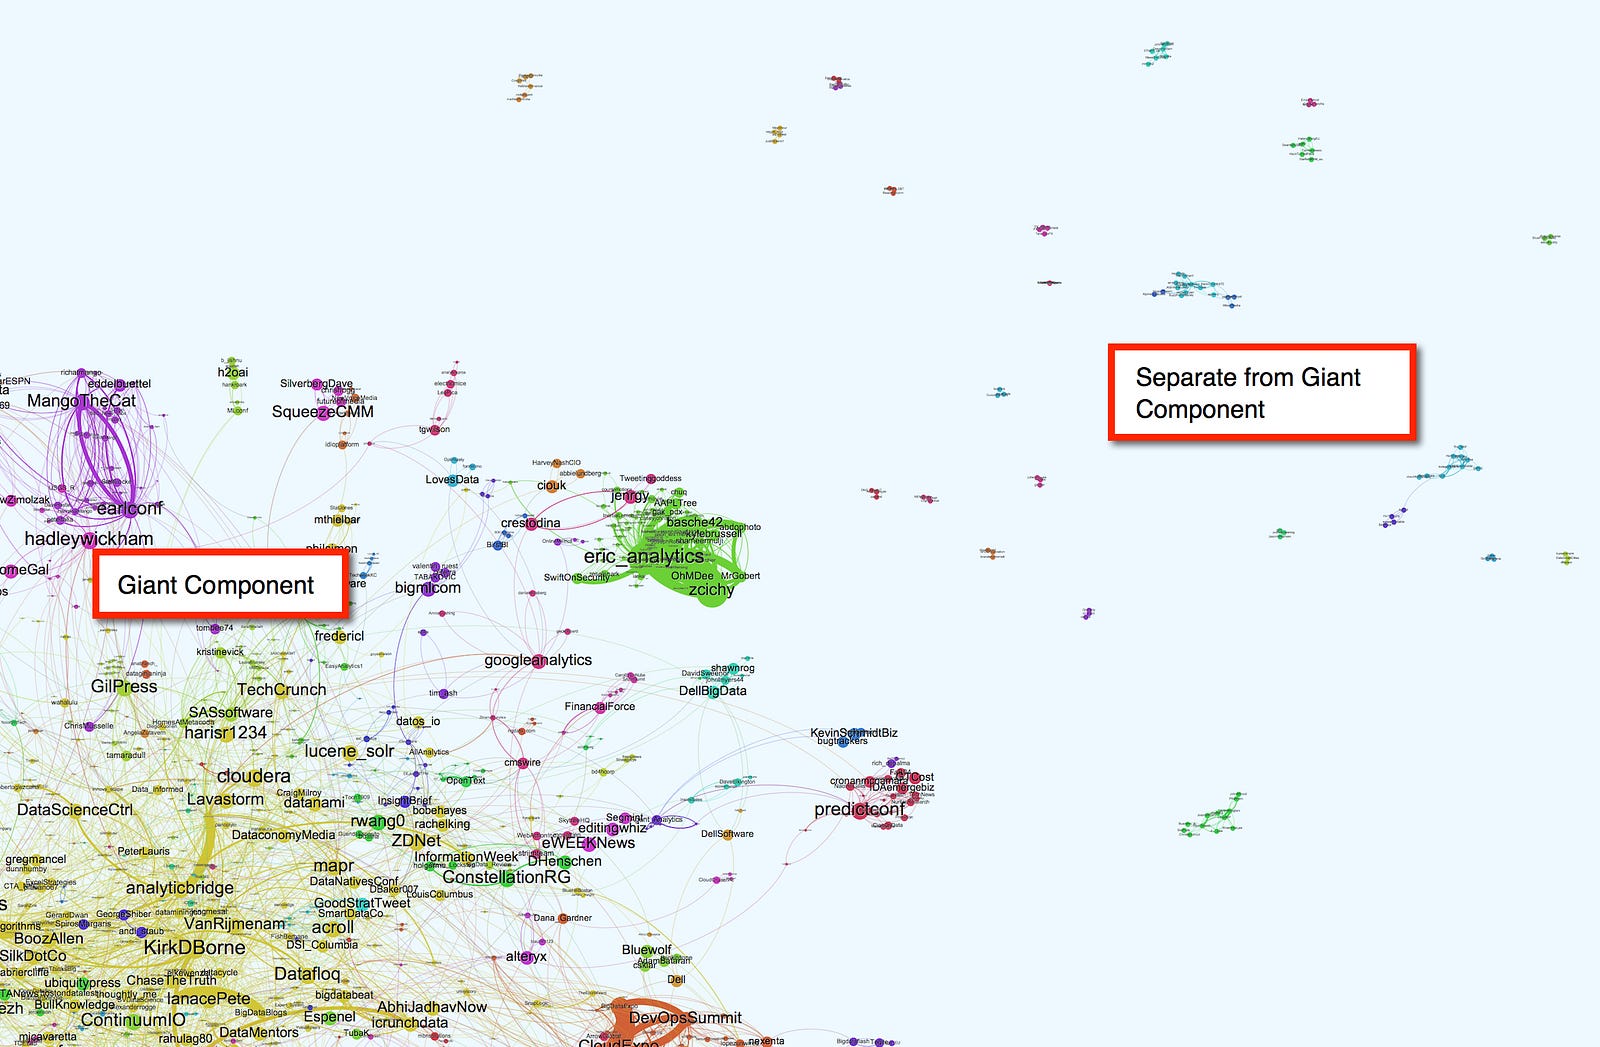This screenshot has width=1600, height=1047.
Task: Click the MangoTheCat node label
Action: click(x=82, y=401)
